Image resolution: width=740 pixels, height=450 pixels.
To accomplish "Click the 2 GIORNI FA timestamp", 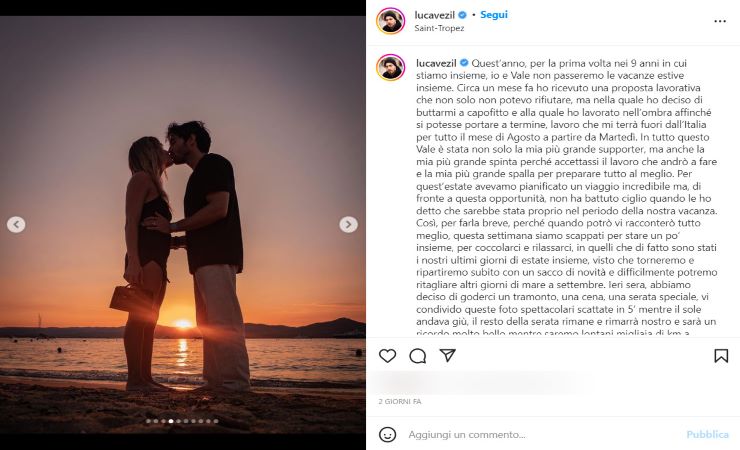I will pyautogui.click(x=400, y=401).
